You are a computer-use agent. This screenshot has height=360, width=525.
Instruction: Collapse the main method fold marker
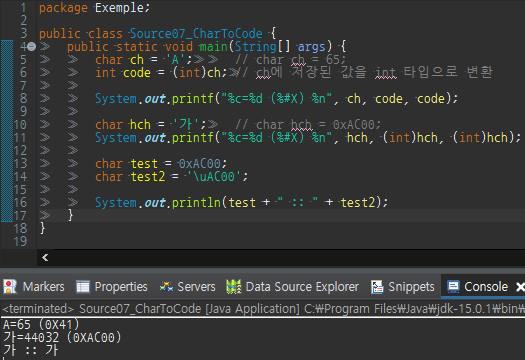click(31, 47)
